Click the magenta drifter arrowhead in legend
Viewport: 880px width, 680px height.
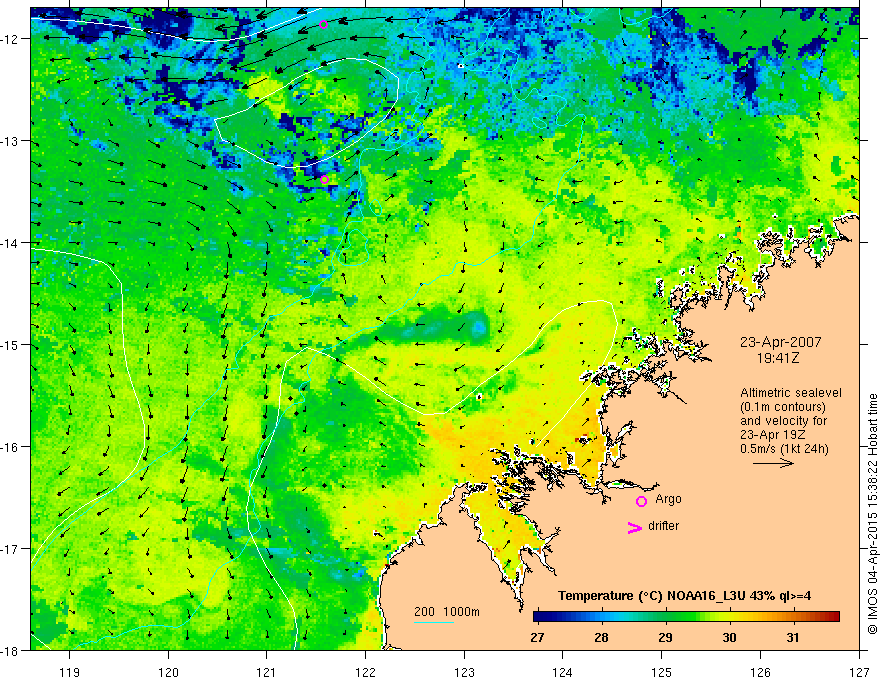point(634,528)
